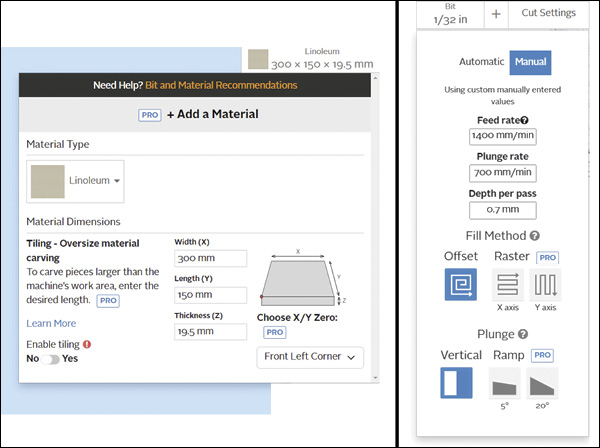The width and height of the screenshot is (600, 448).
Task: Switch cut settings to Automatic
Action: pyautogui.click(x=481, y=62)
